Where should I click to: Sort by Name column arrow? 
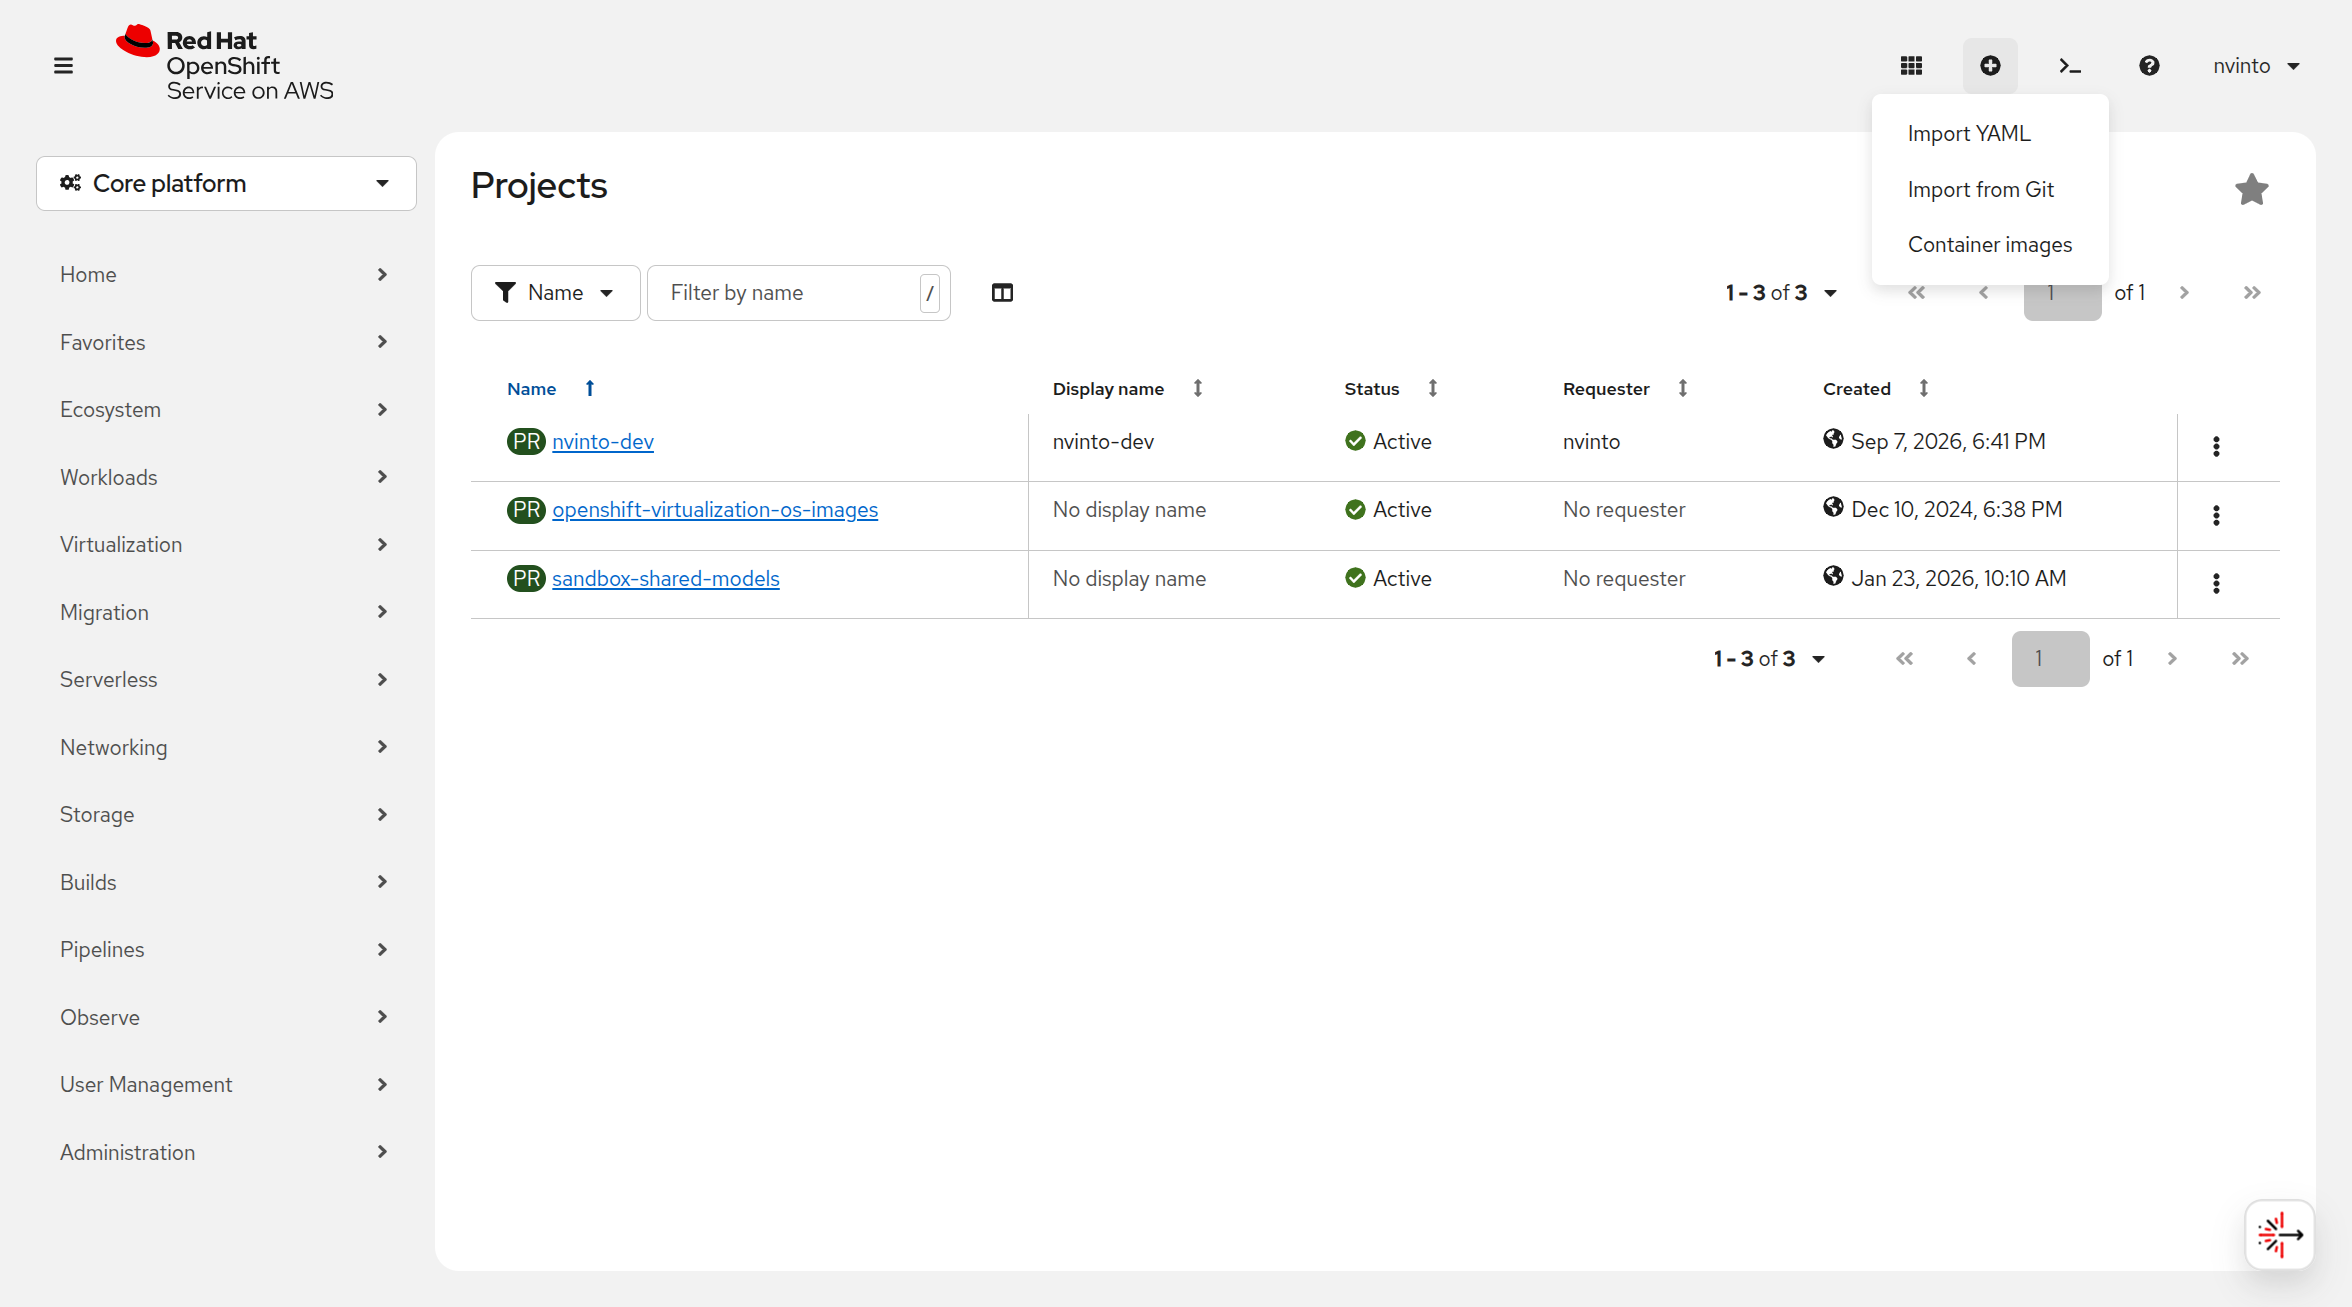pyautogui.click(x=590, y=388)
